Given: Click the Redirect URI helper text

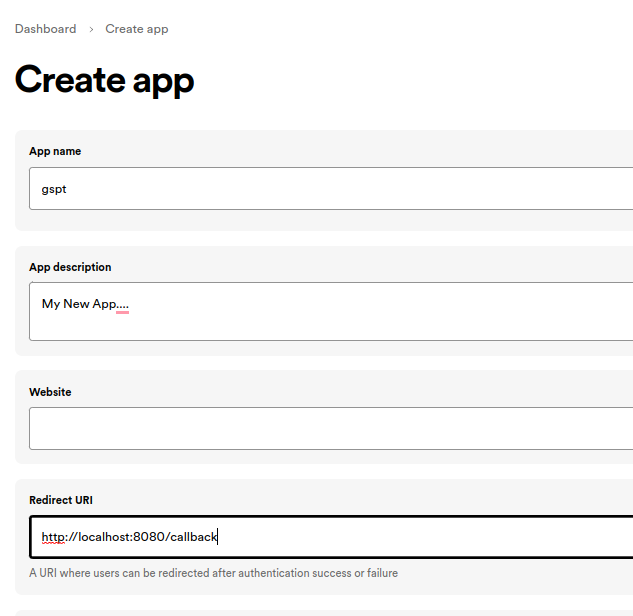Looking at the screenshot, I should pos(213,573).
